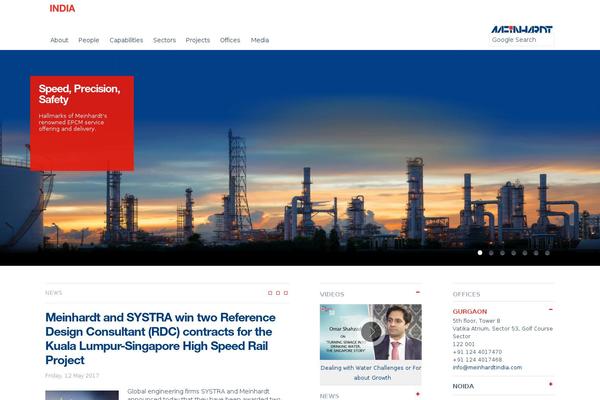This screenshot has height=400, width=600.
Task: Select the fifth slideshow dot
Action: [x=525, y=253]
